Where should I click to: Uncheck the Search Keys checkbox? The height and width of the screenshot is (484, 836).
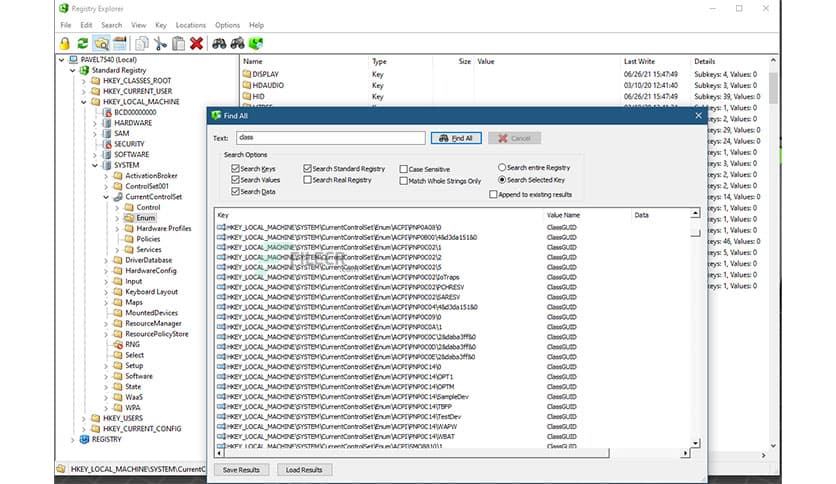point(235,168)
